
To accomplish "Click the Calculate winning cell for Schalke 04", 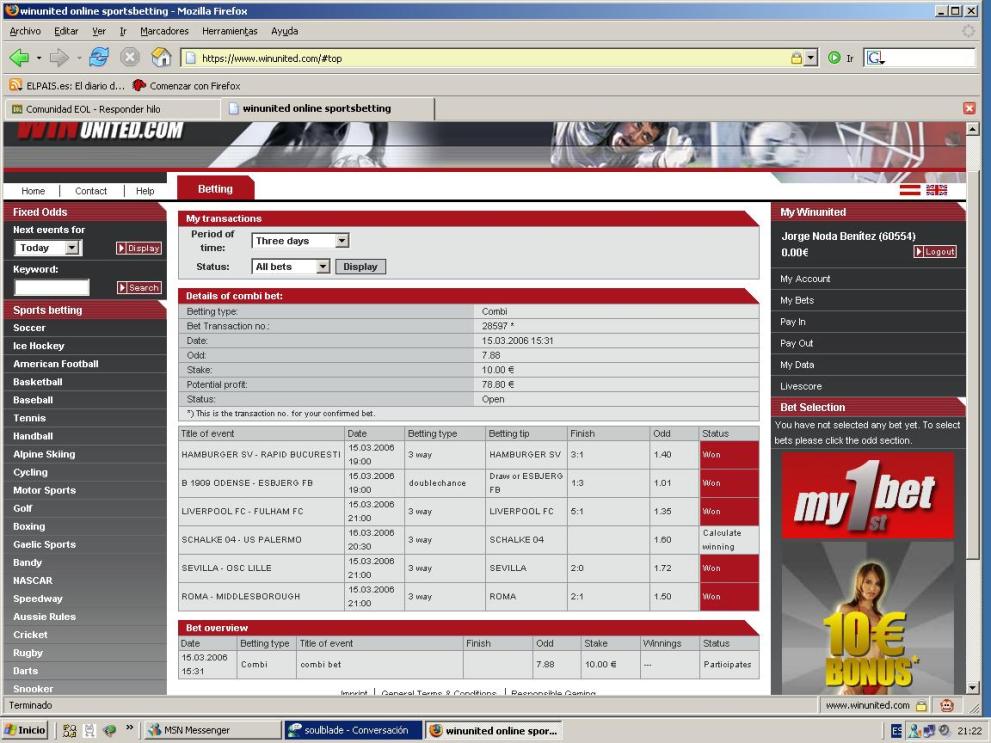I will click(x=729, y=540).
